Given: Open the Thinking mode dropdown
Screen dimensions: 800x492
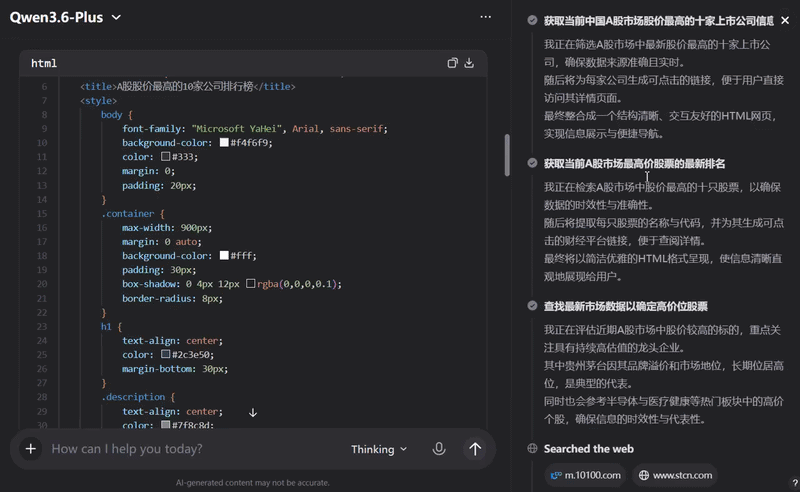Looking at the screenshot, I should tap(379, 449).
